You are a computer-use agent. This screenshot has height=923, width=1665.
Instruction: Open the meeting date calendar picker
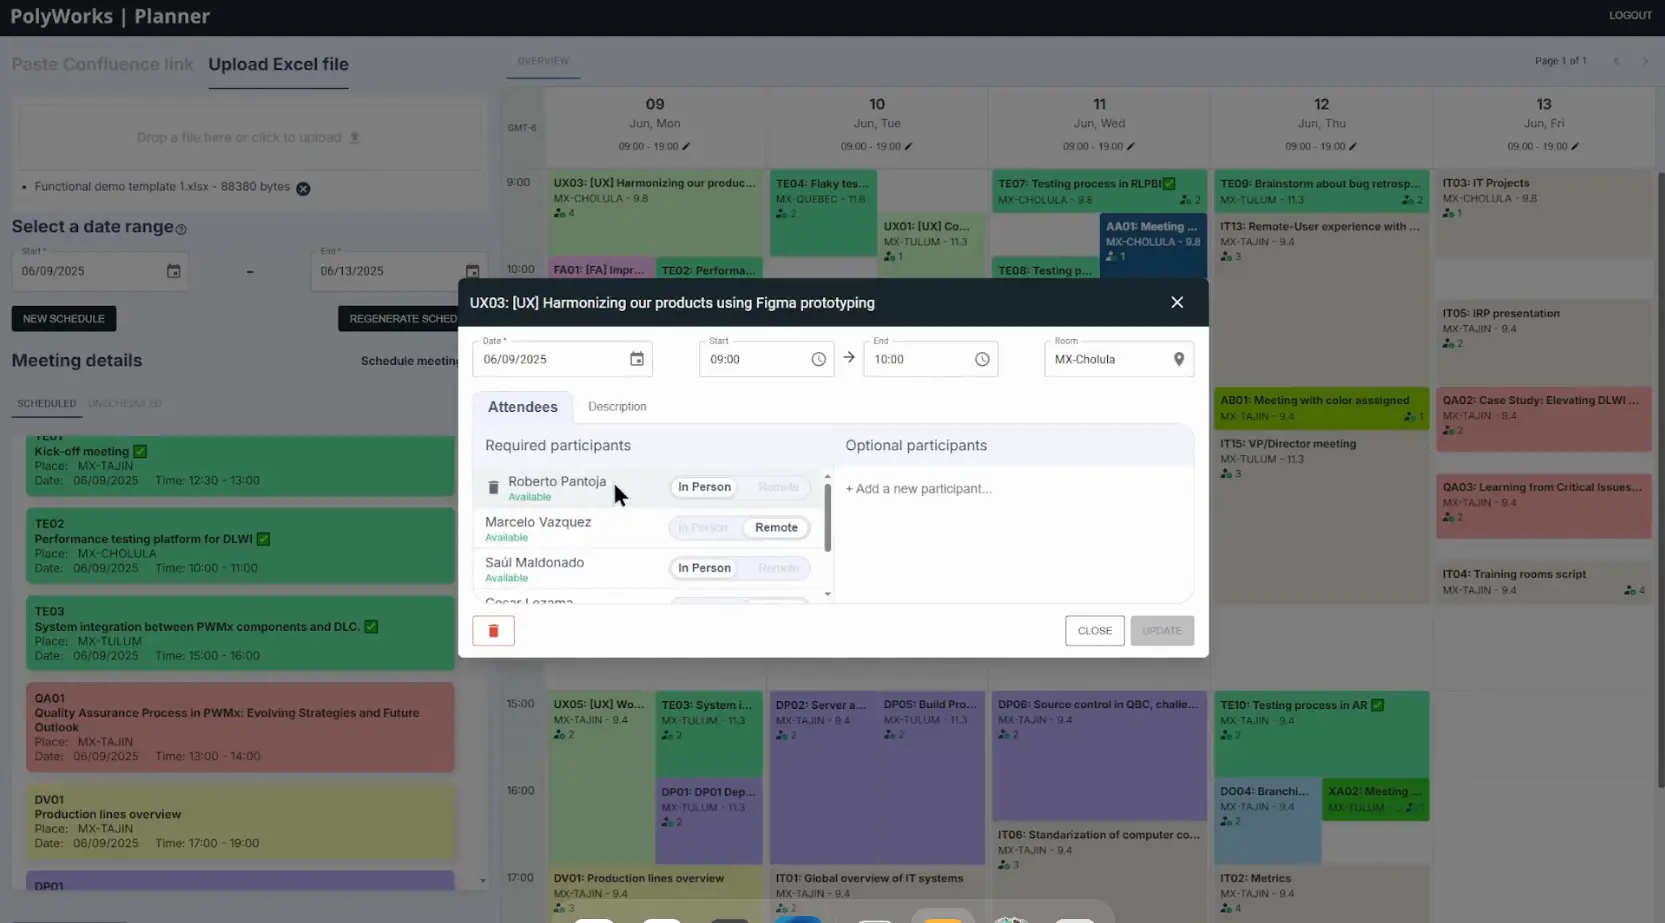636,359
